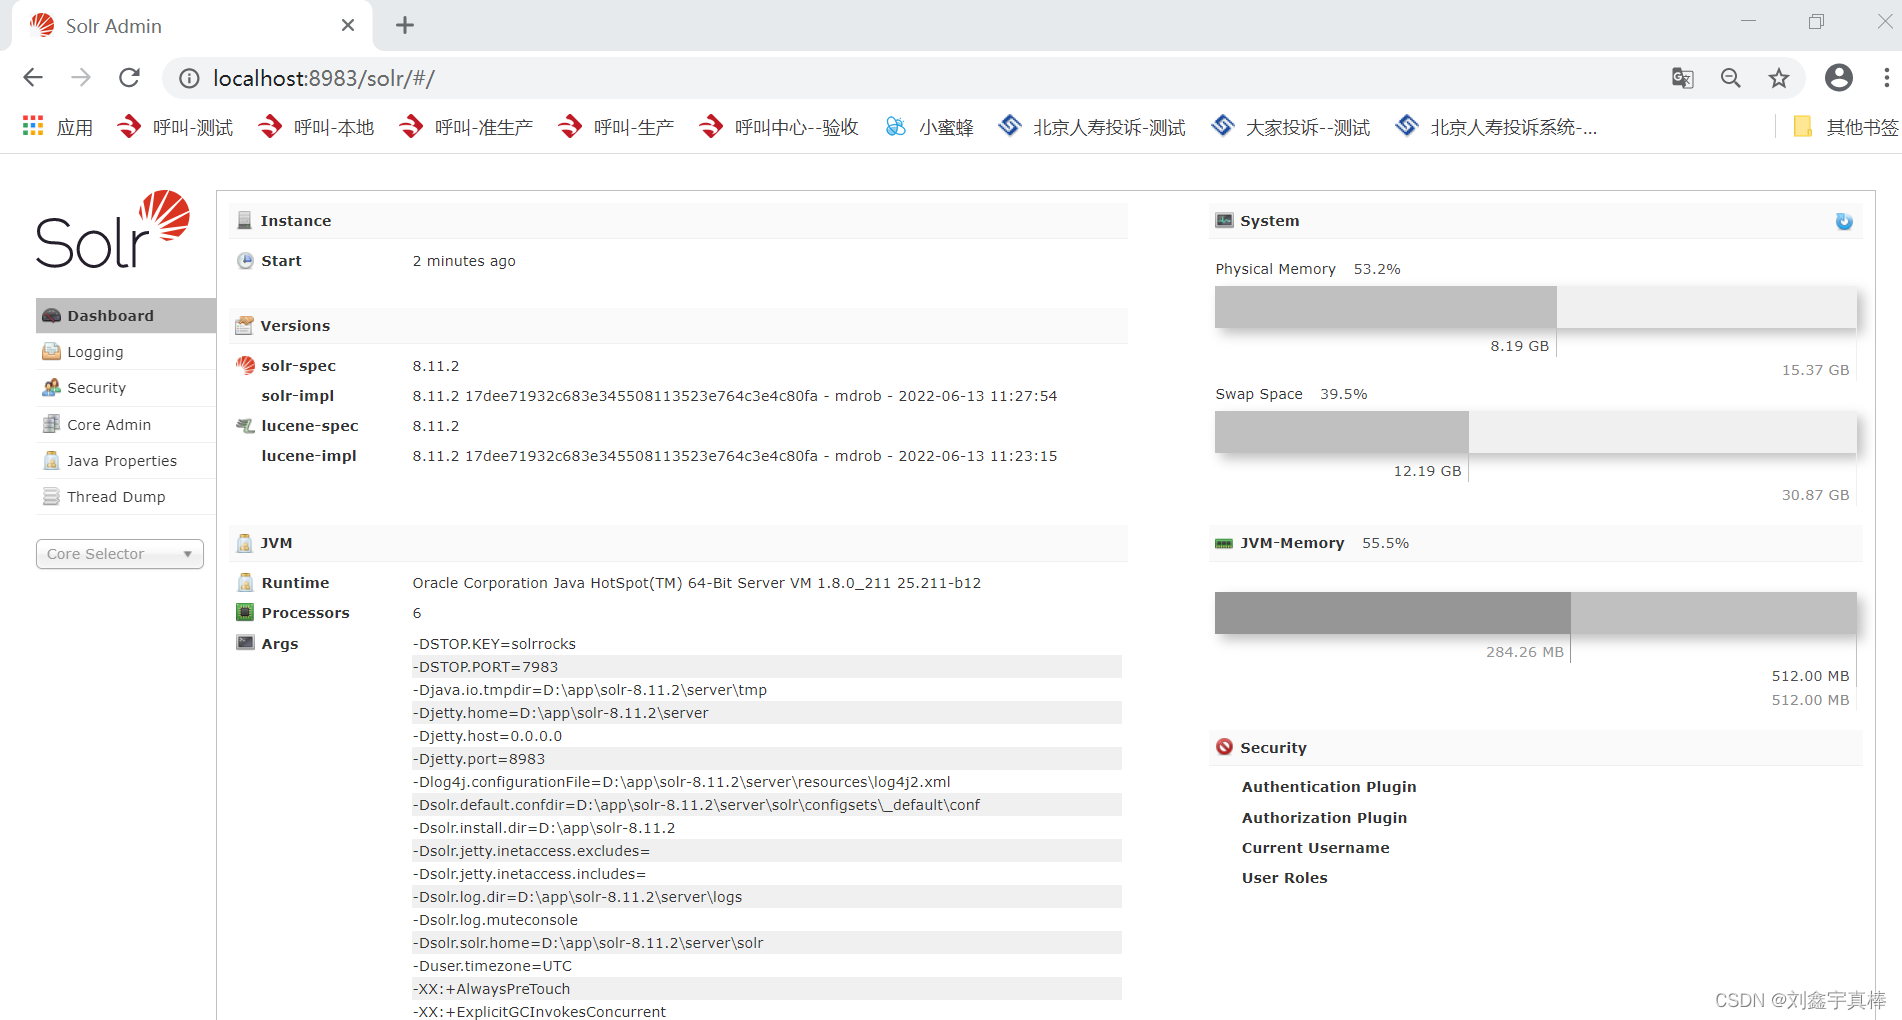Open a new browser tab
Screen dimensions: 1902x1020
click(x=405, y=26)
